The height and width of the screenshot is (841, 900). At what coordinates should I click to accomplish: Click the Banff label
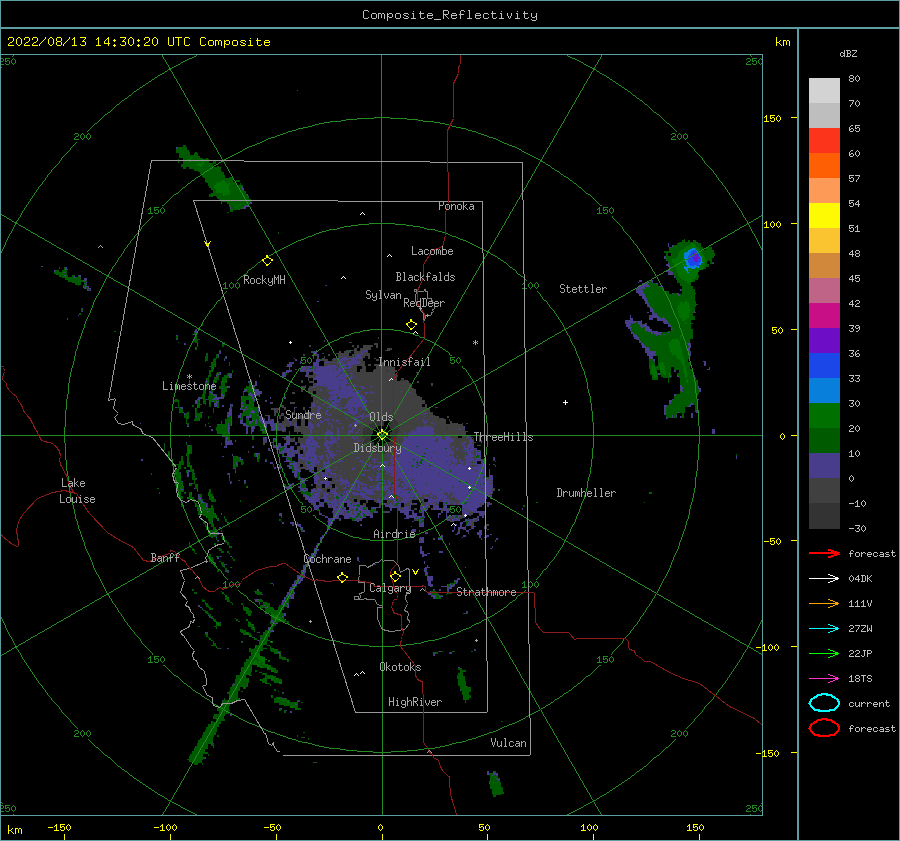(x=165, y=557)
